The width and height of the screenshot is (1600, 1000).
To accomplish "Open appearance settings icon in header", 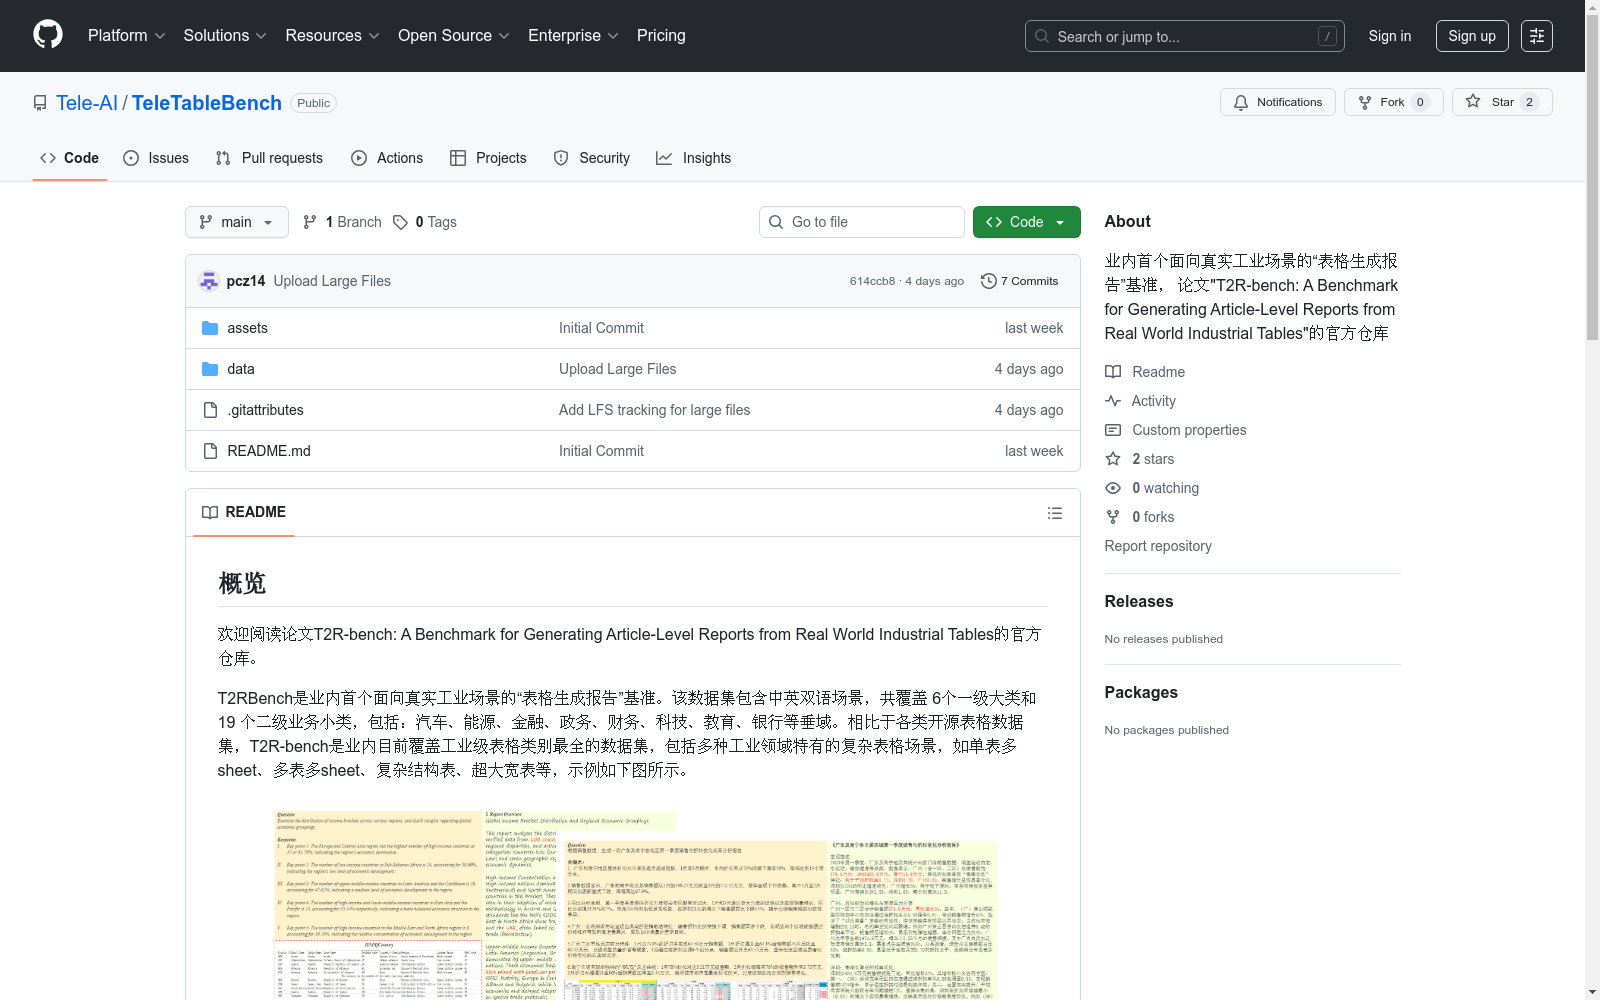I will coord(1537,36).
